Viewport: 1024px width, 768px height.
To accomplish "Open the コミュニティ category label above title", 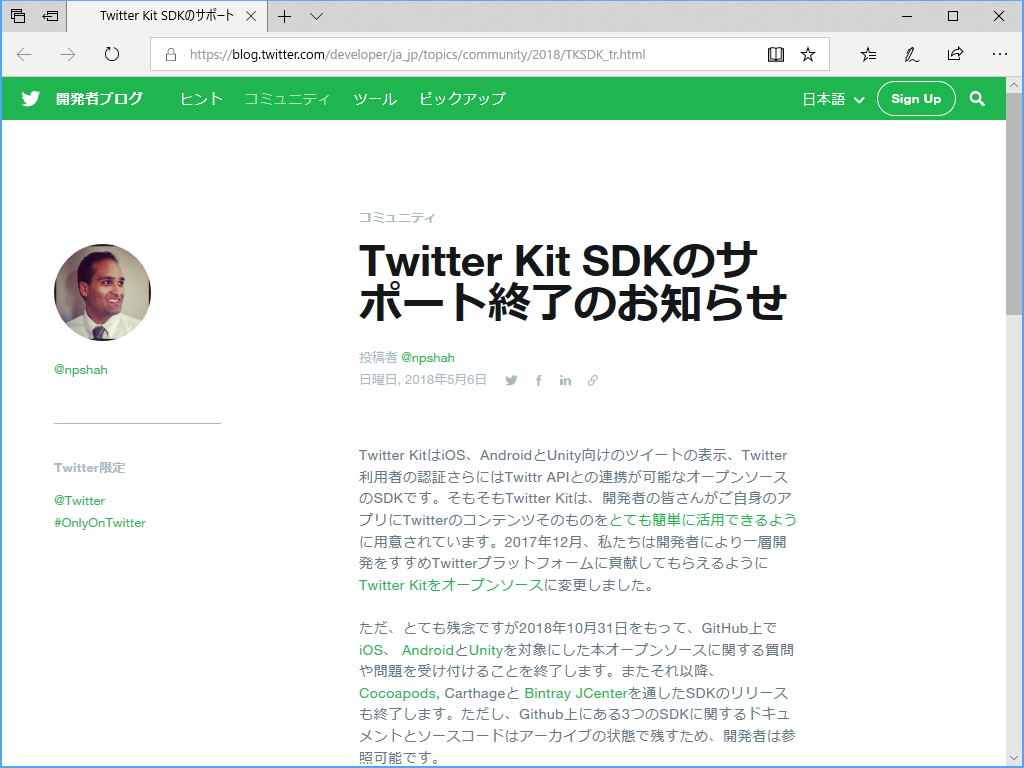I will (397, 217).
